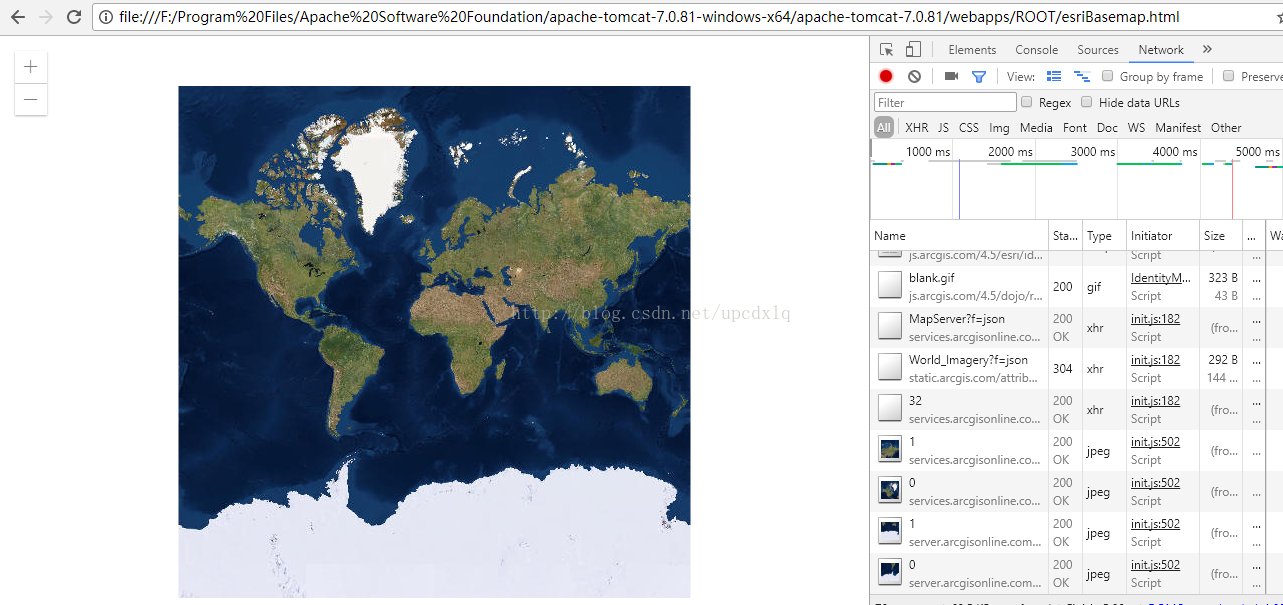Clear the network log
The width and height of the screenshot is (1283, 605).
(x=914, y=76)
